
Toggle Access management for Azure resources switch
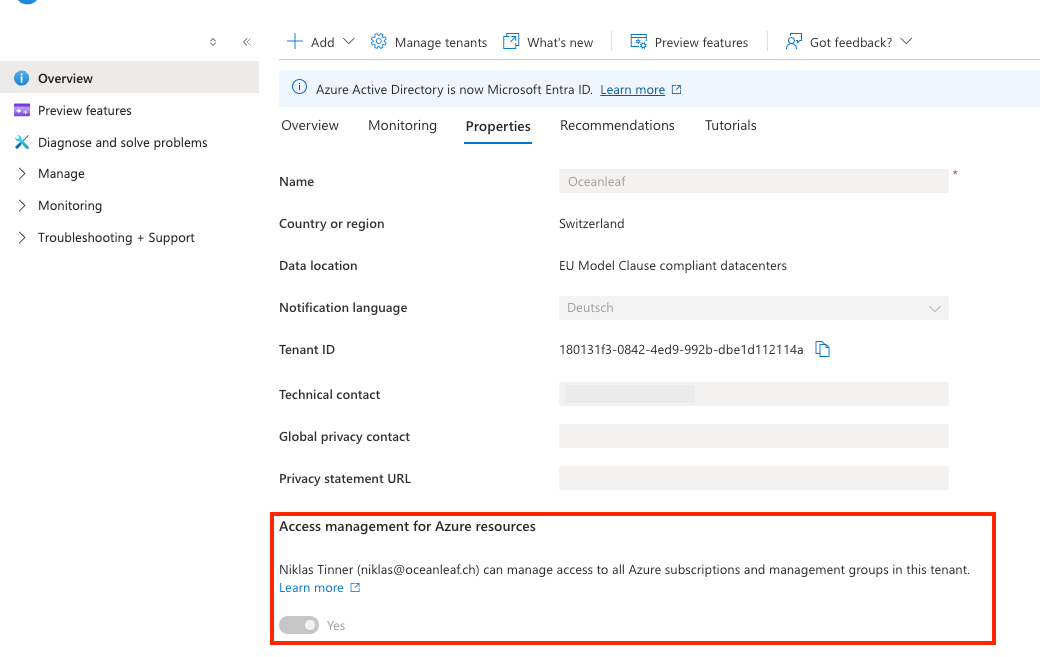click(x=299, y=625)
